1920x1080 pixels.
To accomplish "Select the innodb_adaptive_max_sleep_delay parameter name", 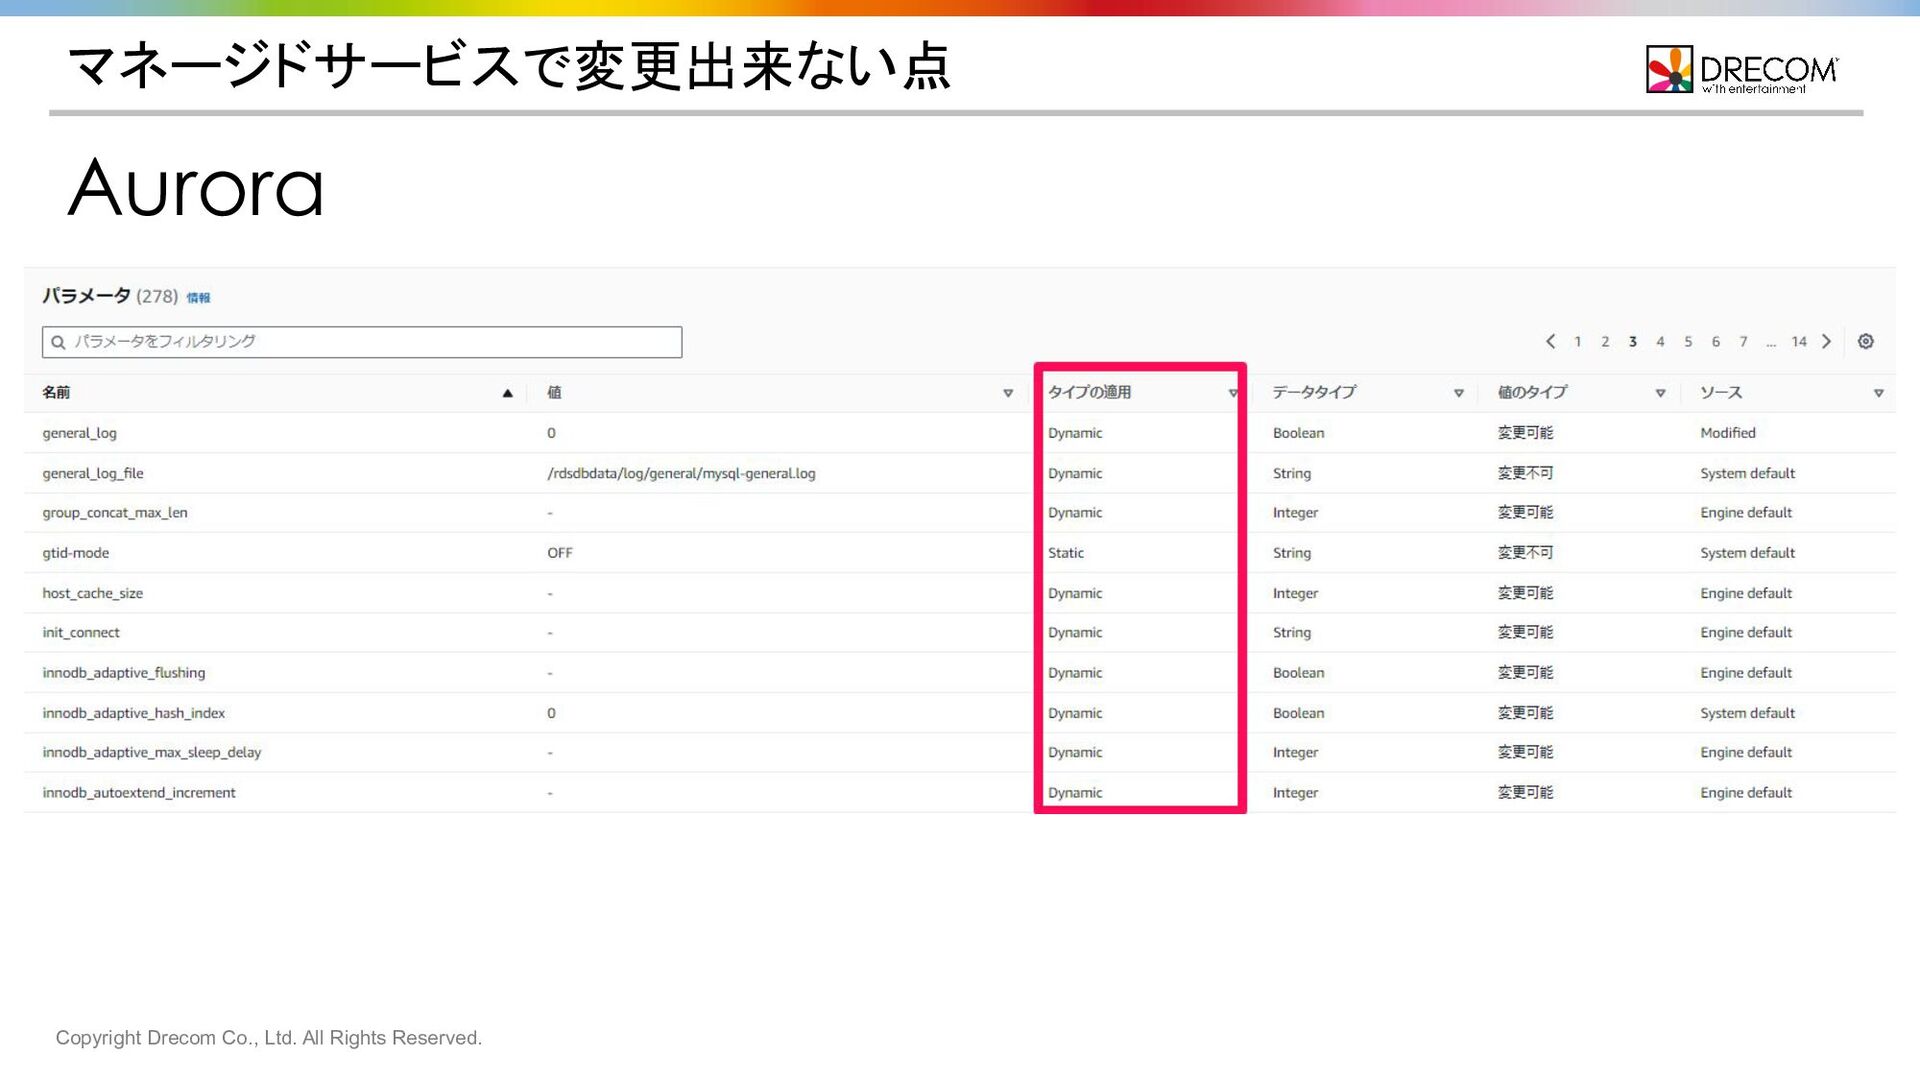I will pos(152,753).
